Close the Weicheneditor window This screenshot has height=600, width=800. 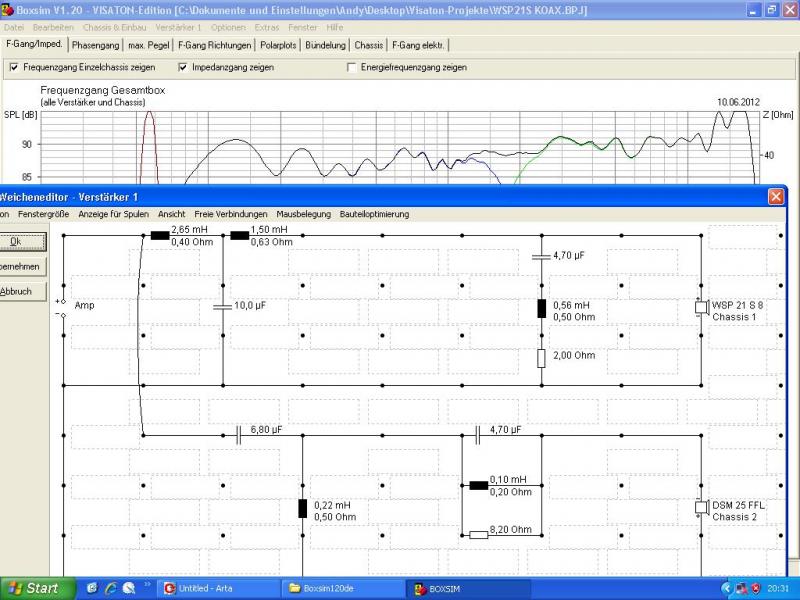pyautogui.click(x=776, y=196)
